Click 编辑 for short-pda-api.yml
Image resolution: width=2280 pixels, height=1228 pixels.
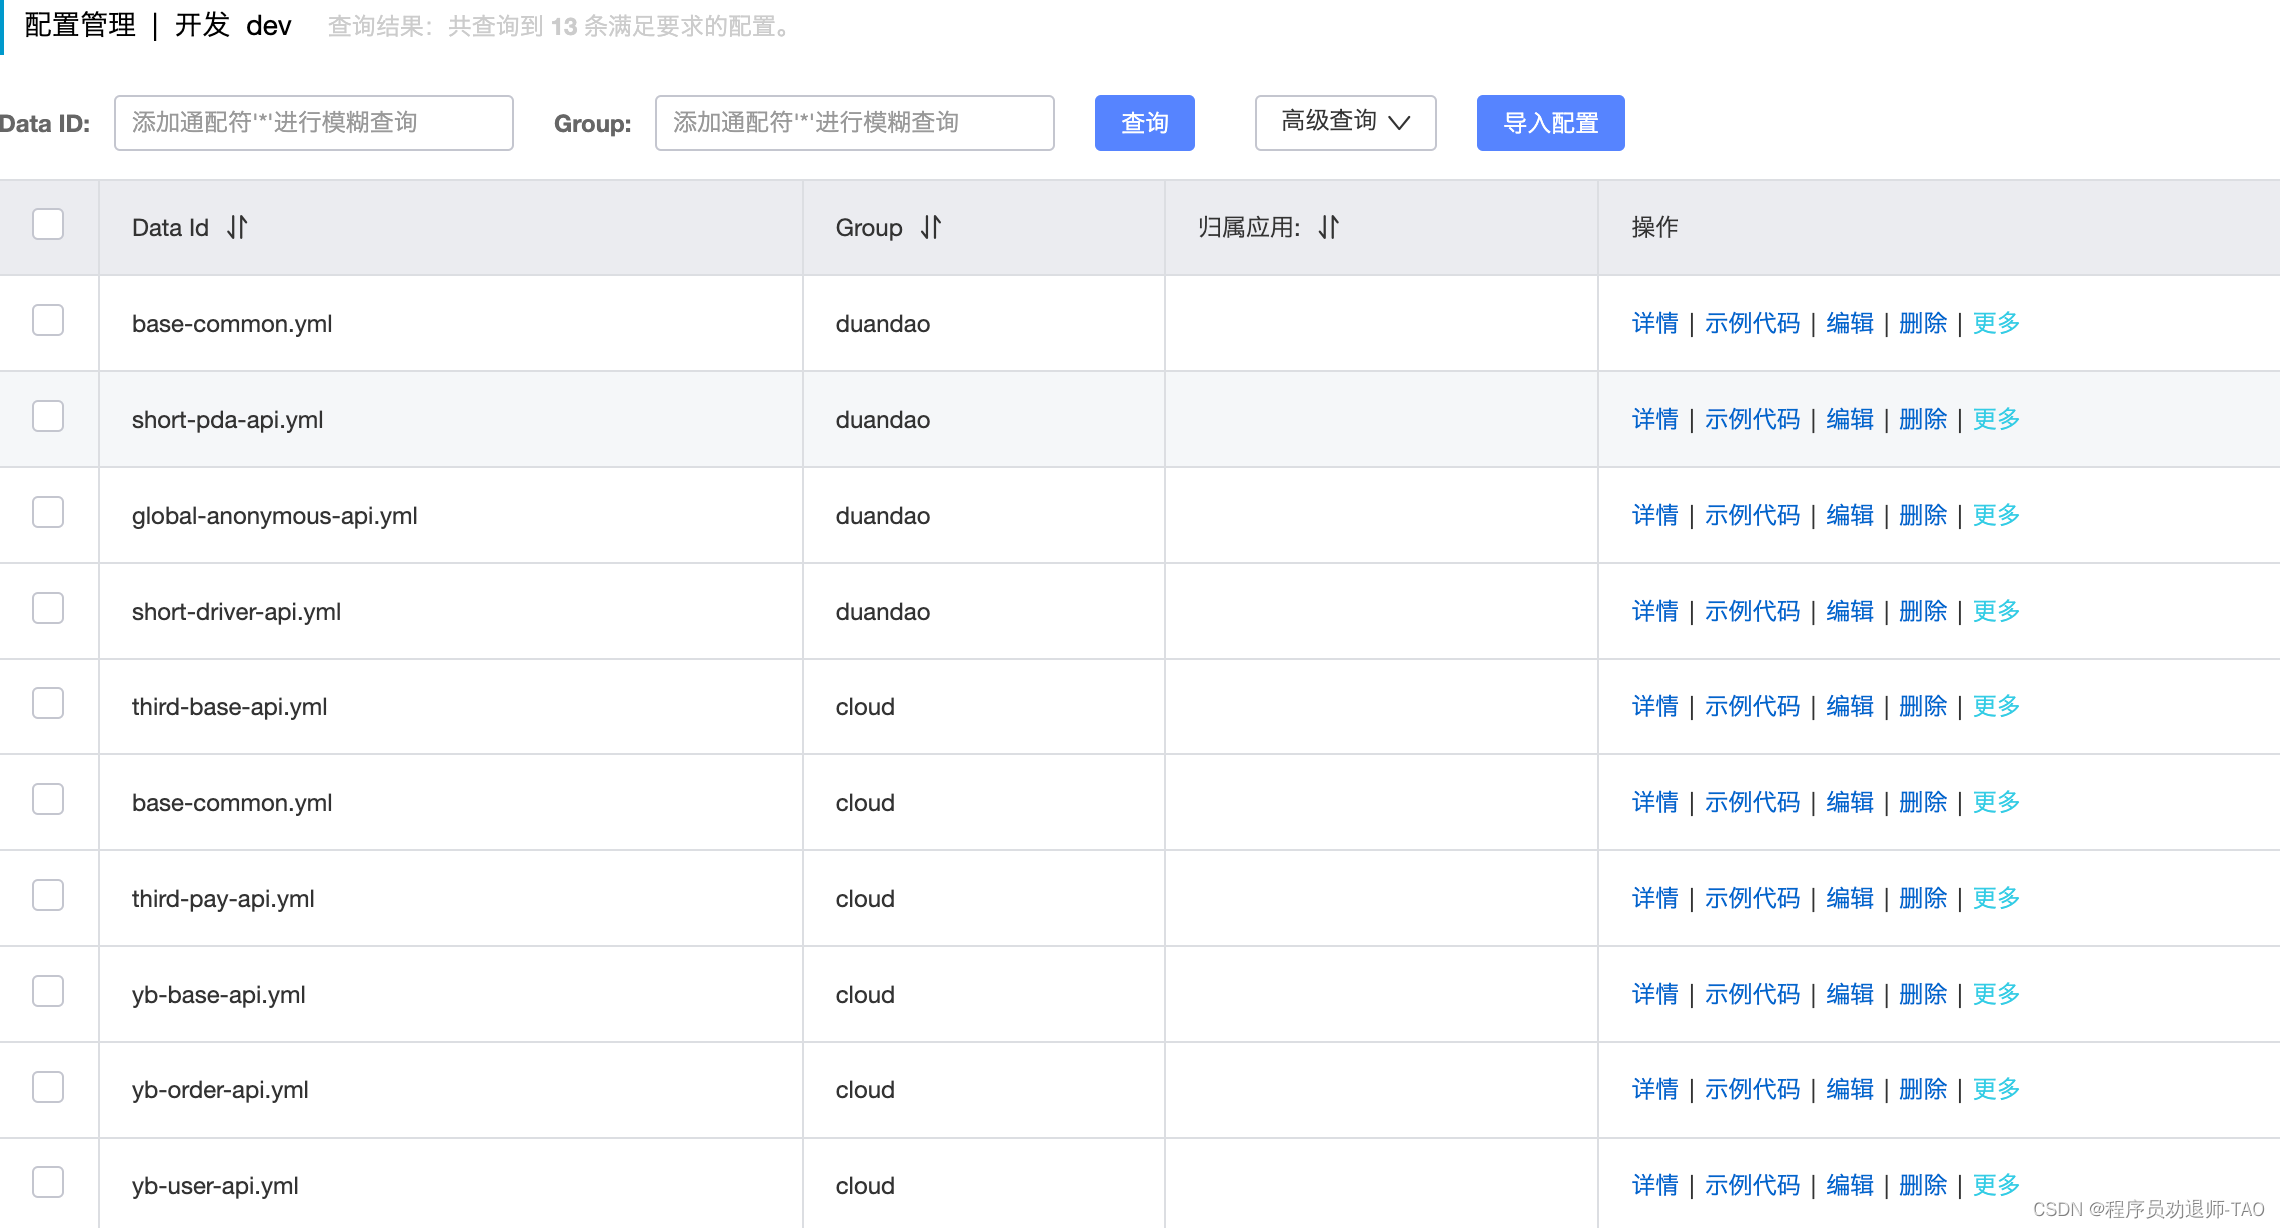click(1850, 419)
